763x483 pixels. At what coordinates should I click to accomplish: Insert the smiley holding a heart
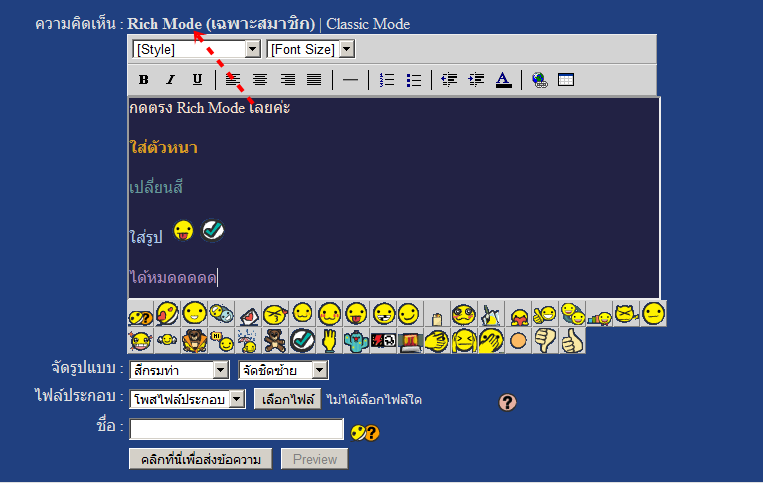pos(519,314)
